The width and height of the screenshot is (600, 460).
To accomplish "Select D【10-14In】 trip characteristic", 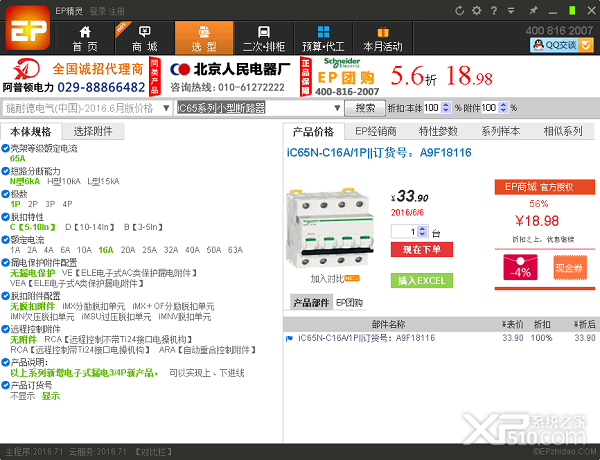I will click(90, 227).
